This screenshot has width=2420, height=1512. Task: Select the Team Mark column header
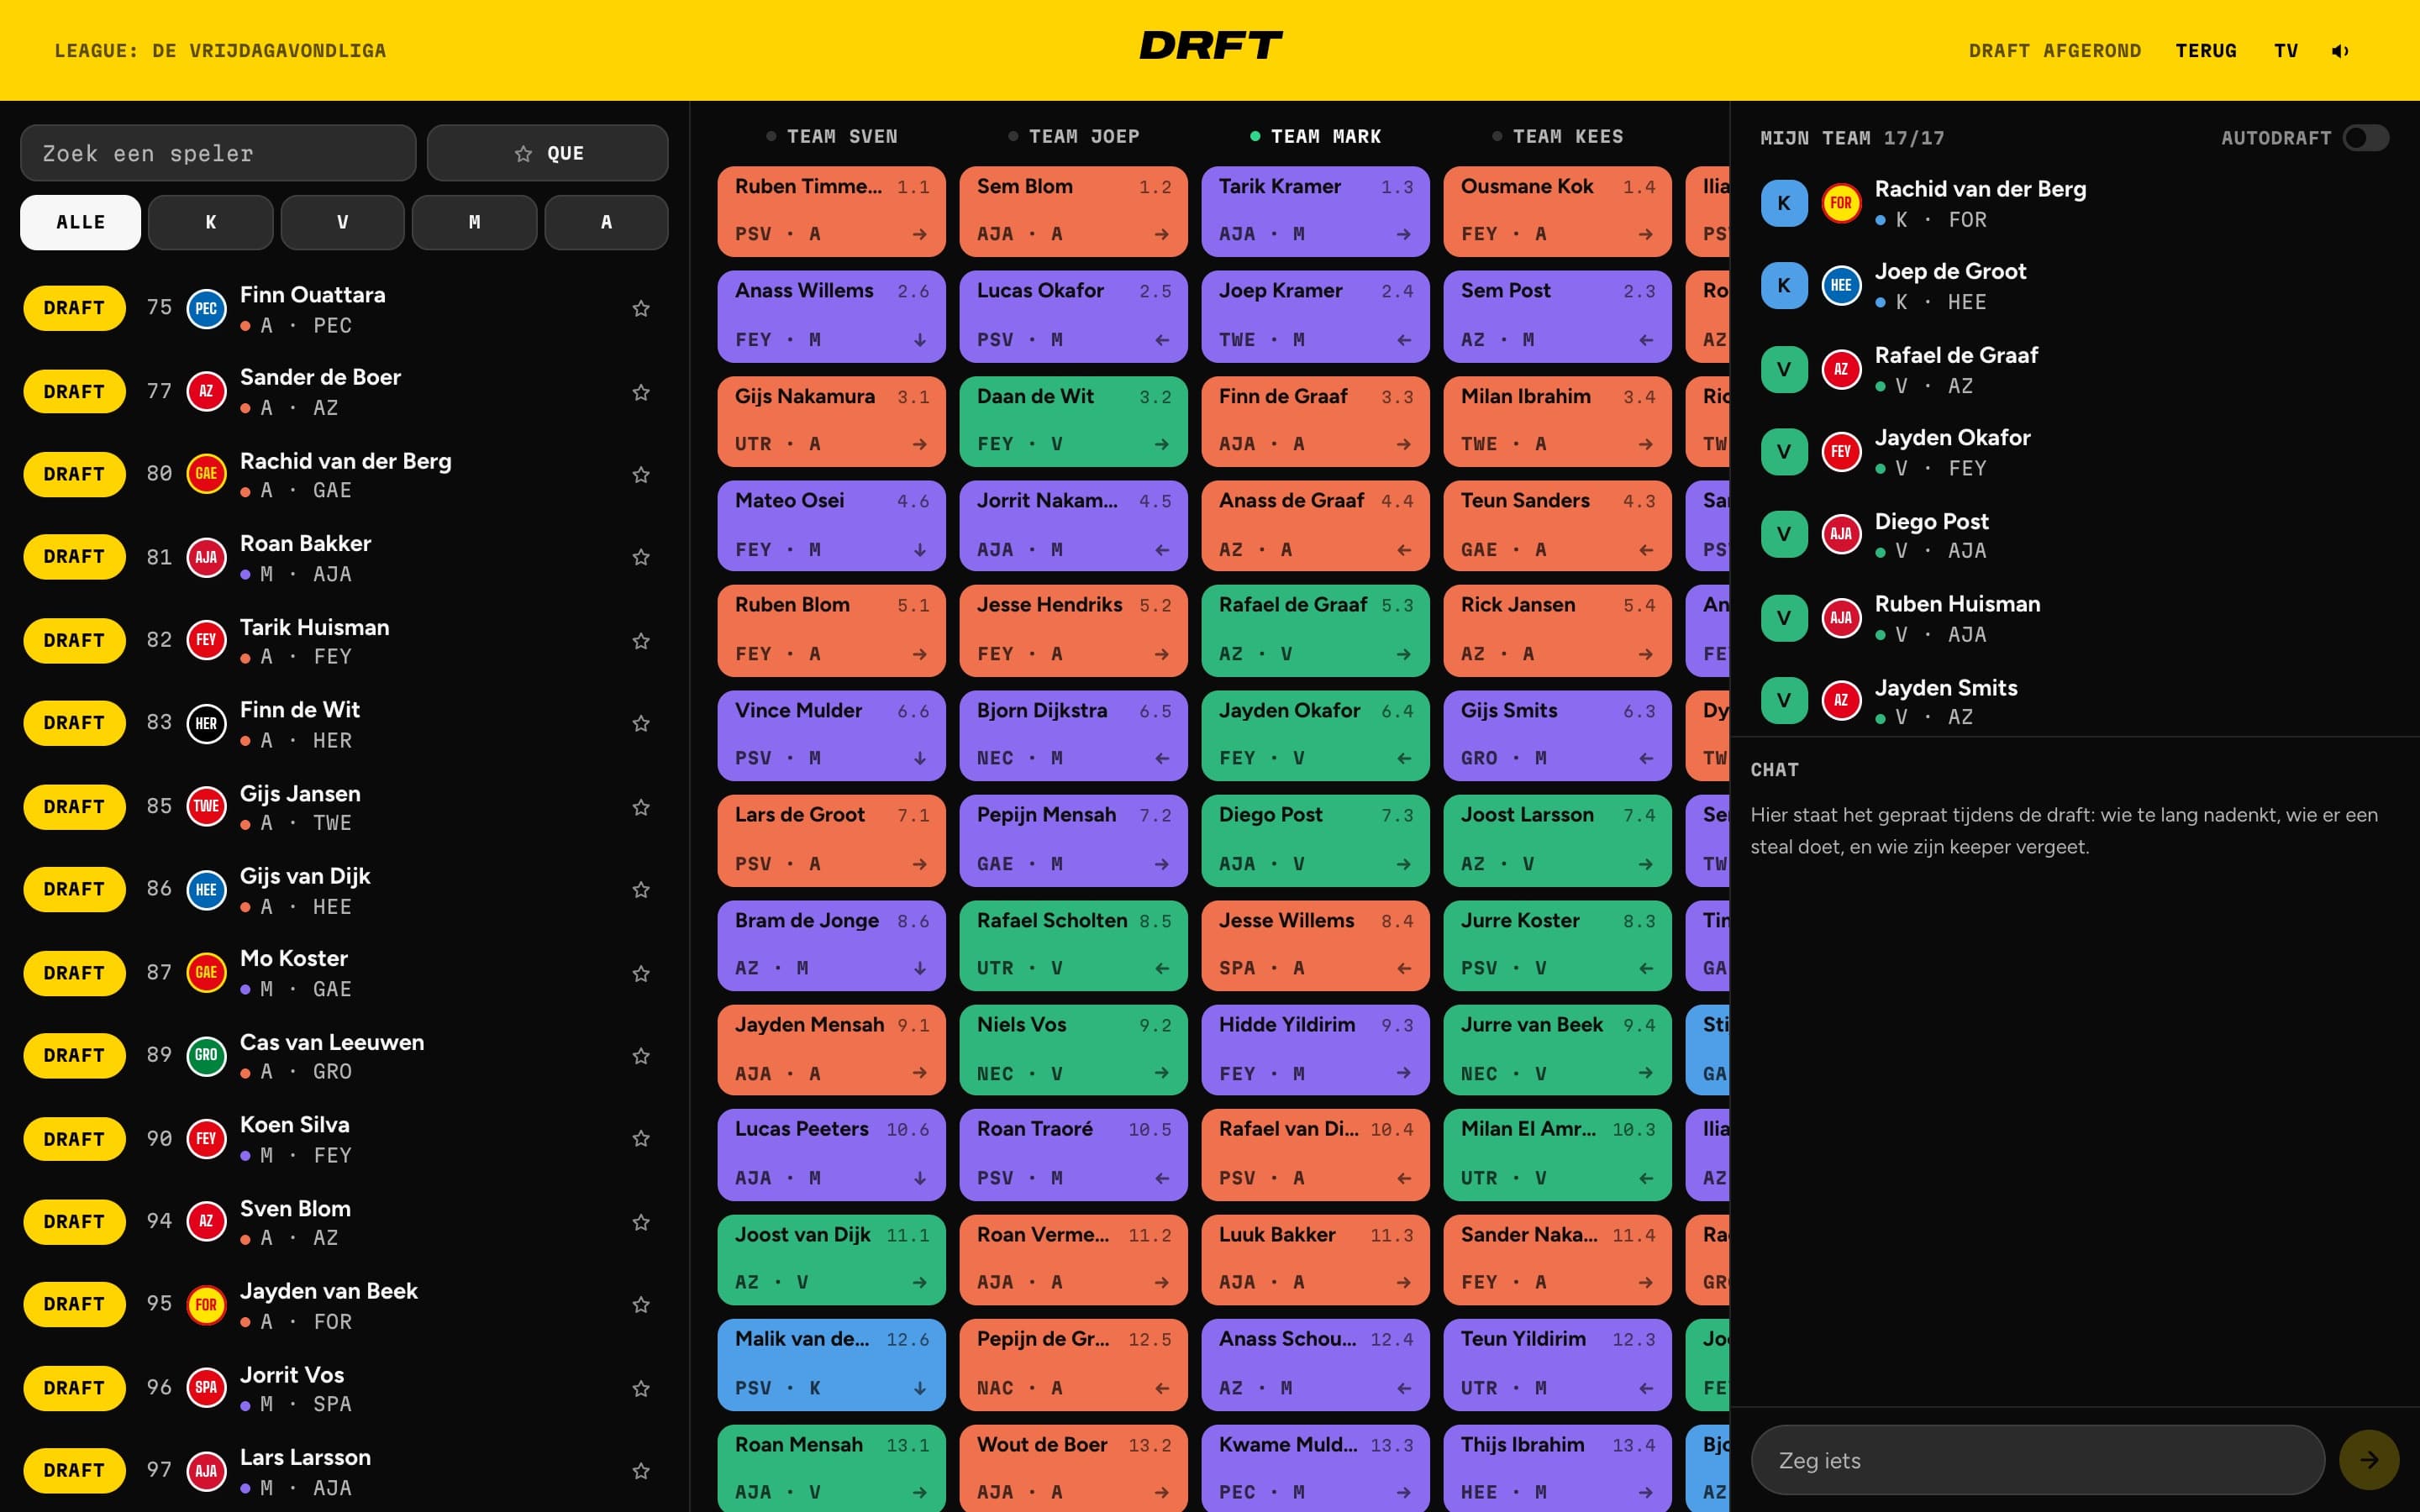(x=1316, y=136)
